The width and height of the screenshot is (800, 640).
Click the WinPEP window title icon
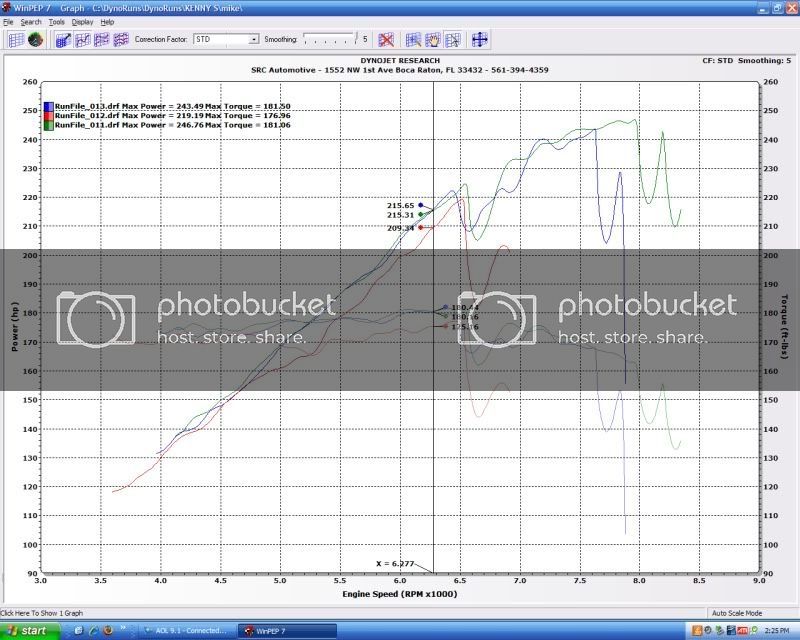click(x=6, y=8)
